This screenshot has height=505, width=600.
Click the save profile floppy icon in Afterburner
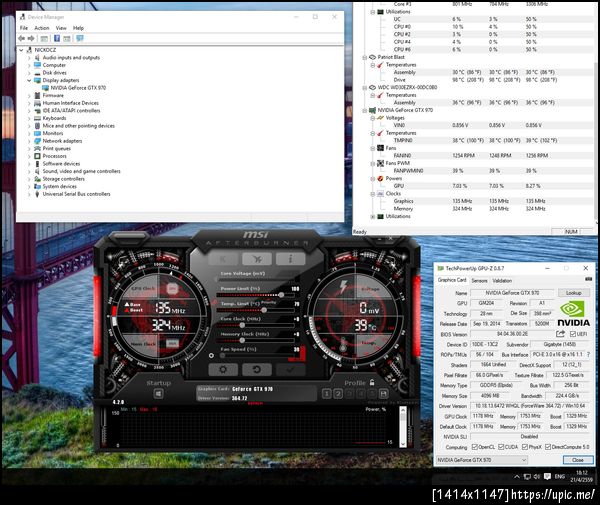click(383, 394)
